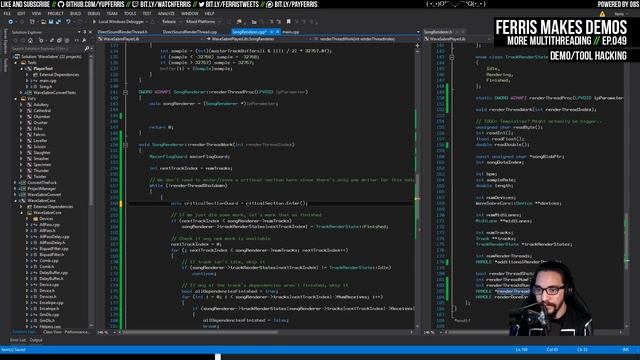The height and width of the screenshot is (360, 640).
Task: Click the Save icon in the toolbar
Action: [51, 22]
